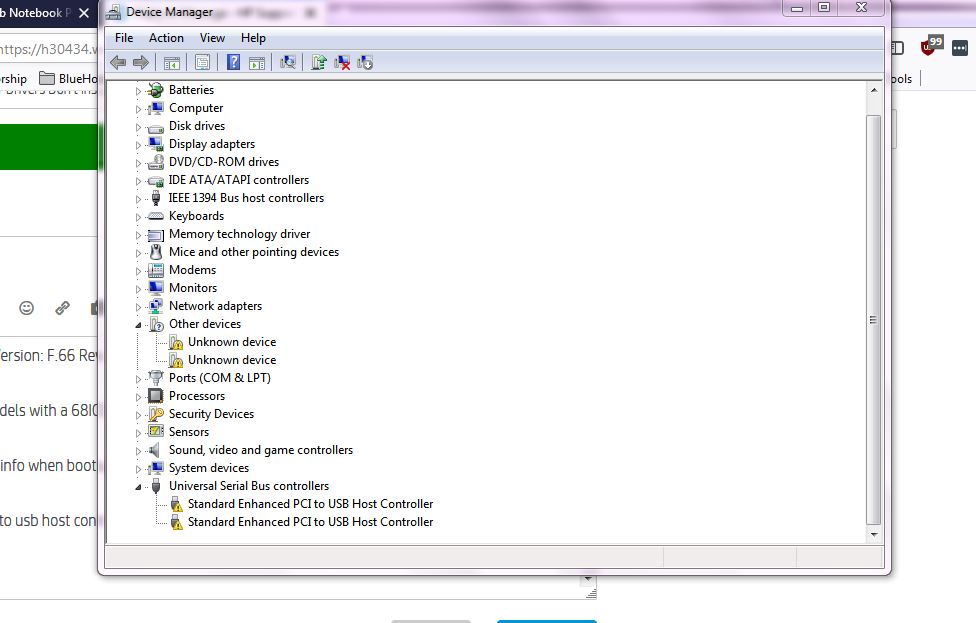
Task: Select the Disk drives icon
Action: (x=156, y=127)
